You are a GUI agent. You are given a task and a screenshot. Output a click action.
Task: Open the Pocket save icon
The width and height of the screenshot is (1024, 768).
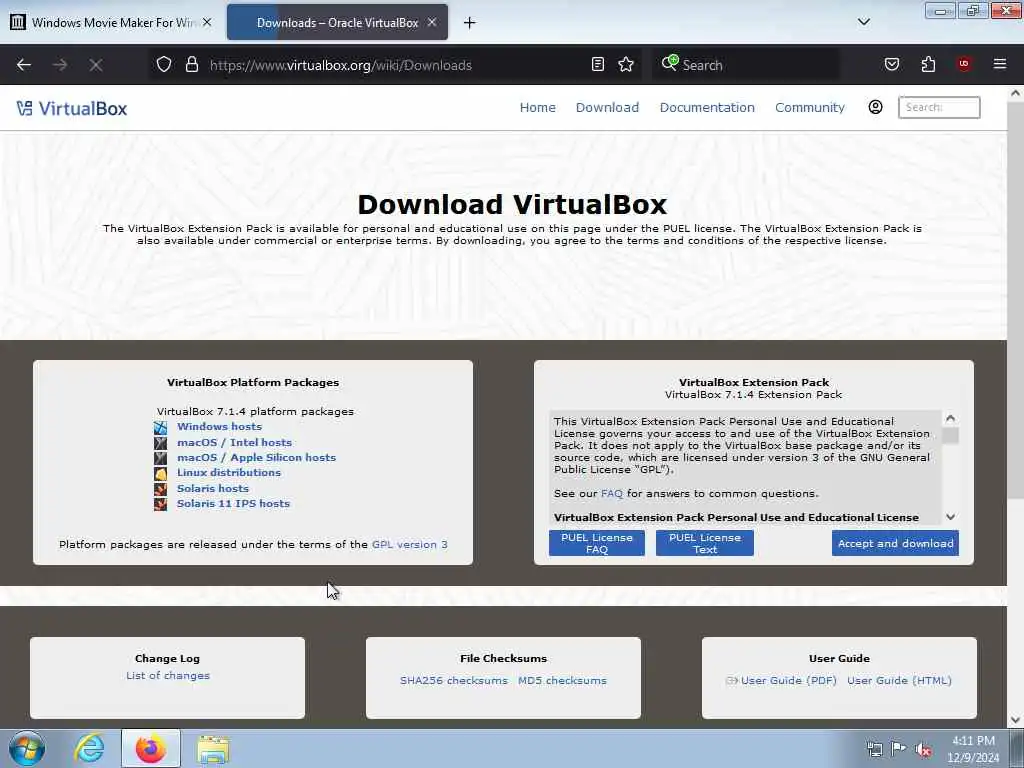tap(891, 64)
